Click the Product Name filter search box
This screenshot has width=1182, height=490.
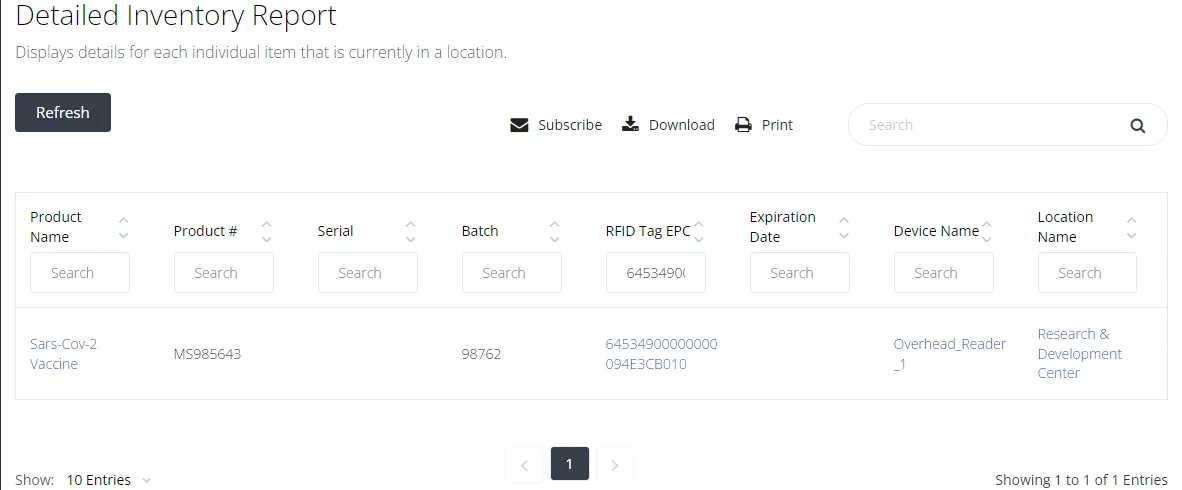click(80, 273)
